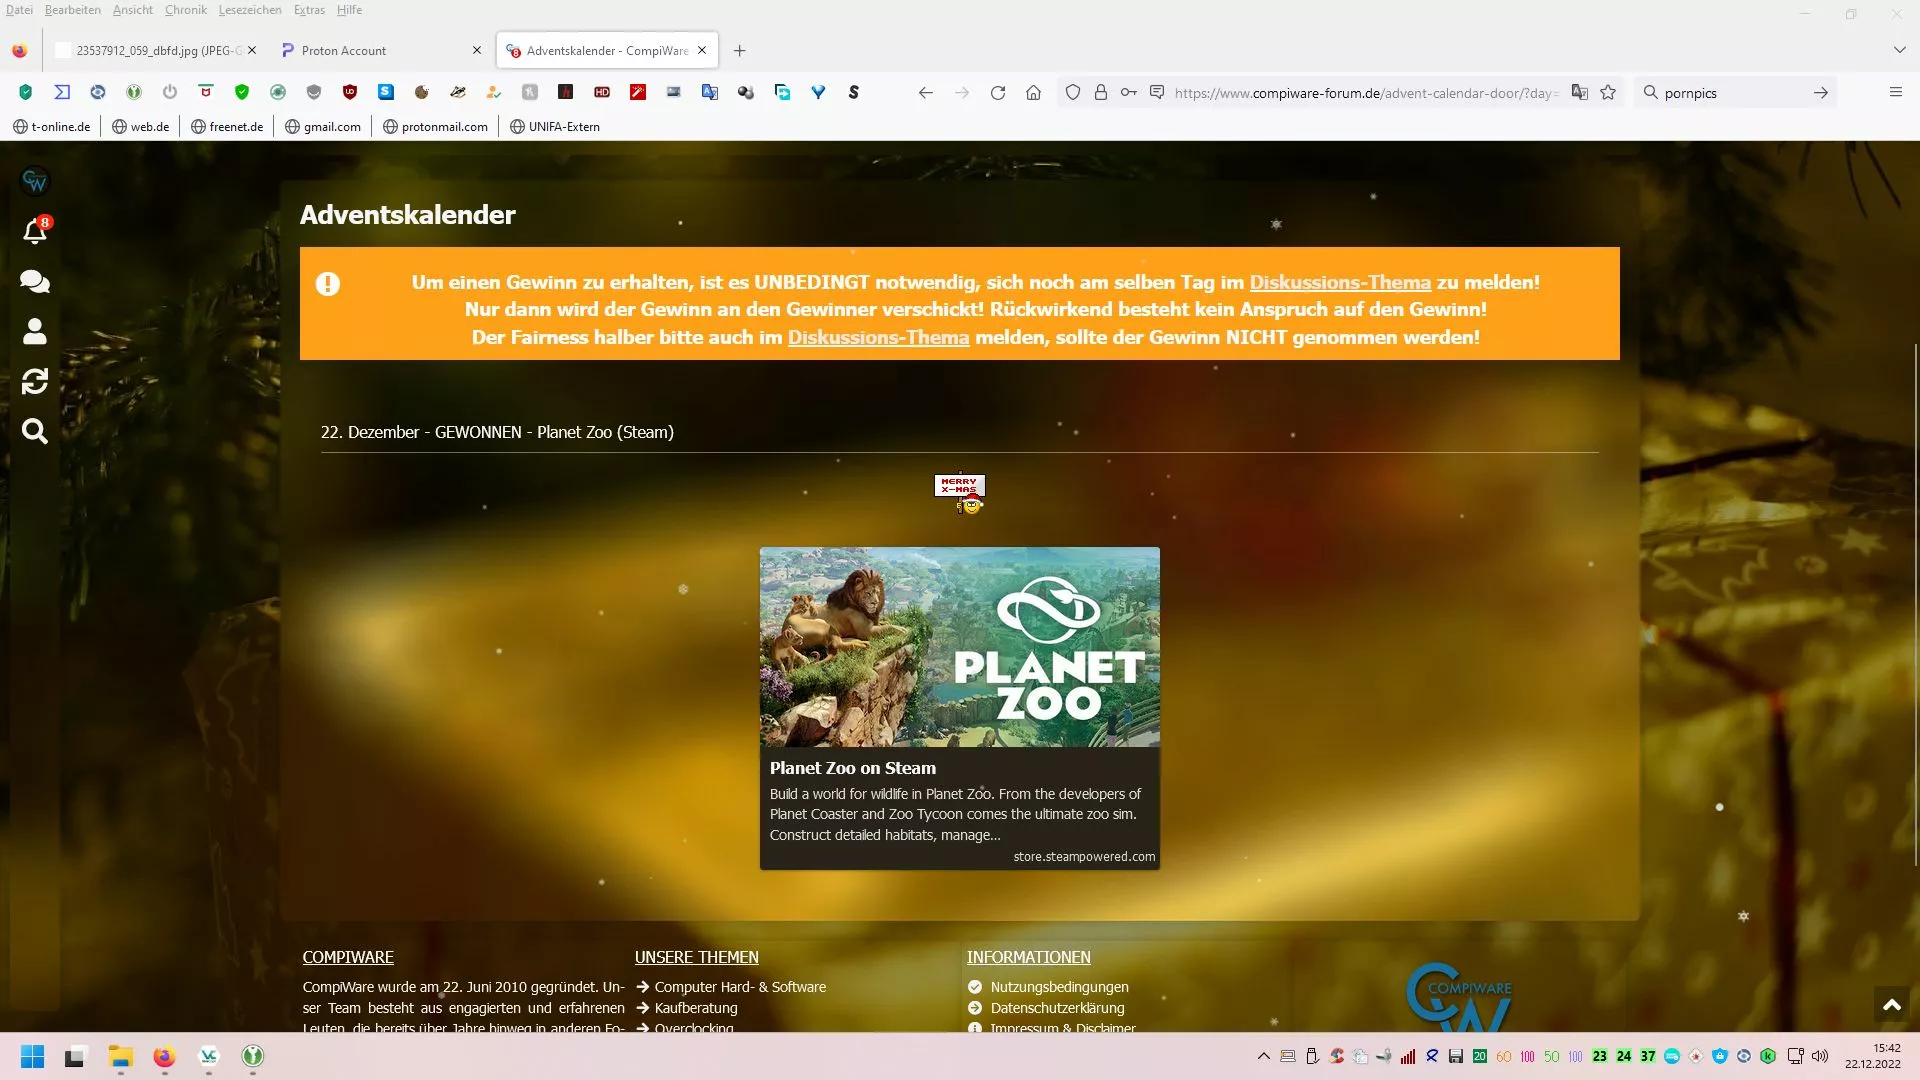Screen dimensions: 1920x1080
Task: Open the clock showing 15:42
Action: pyautogui.click(x=1873, y=1056)
